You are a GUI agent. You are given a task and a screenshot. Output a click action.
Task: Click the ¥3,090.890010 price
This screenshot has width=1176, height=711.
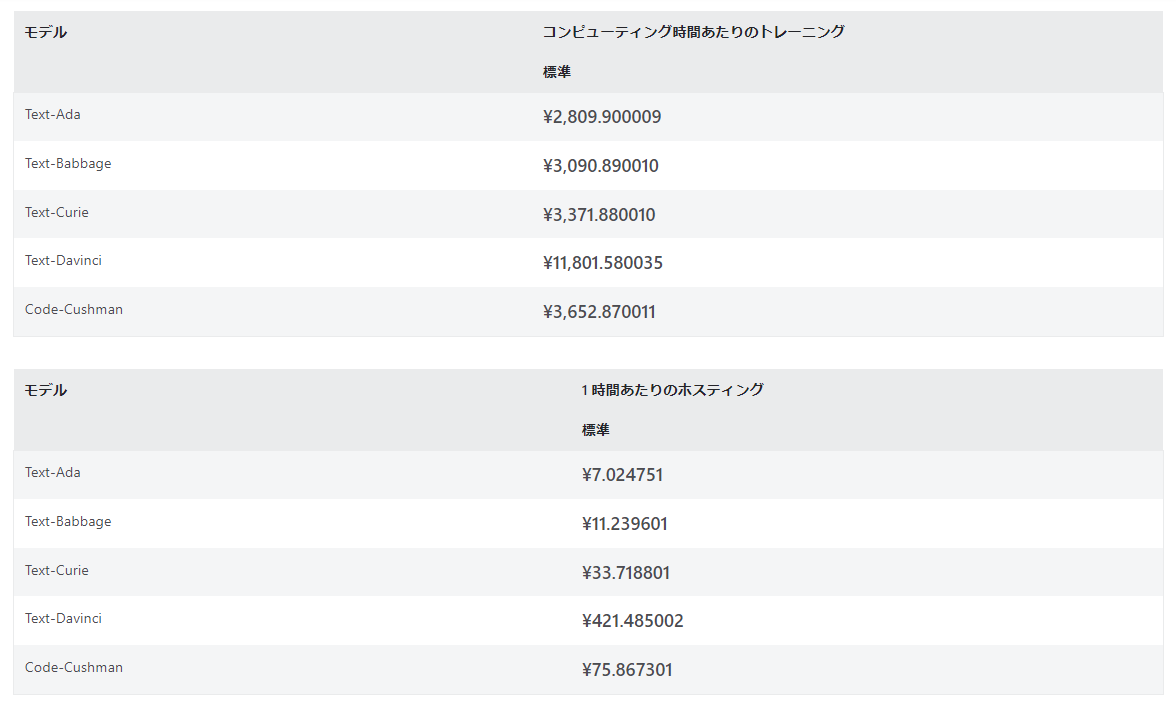coord(601,166)
